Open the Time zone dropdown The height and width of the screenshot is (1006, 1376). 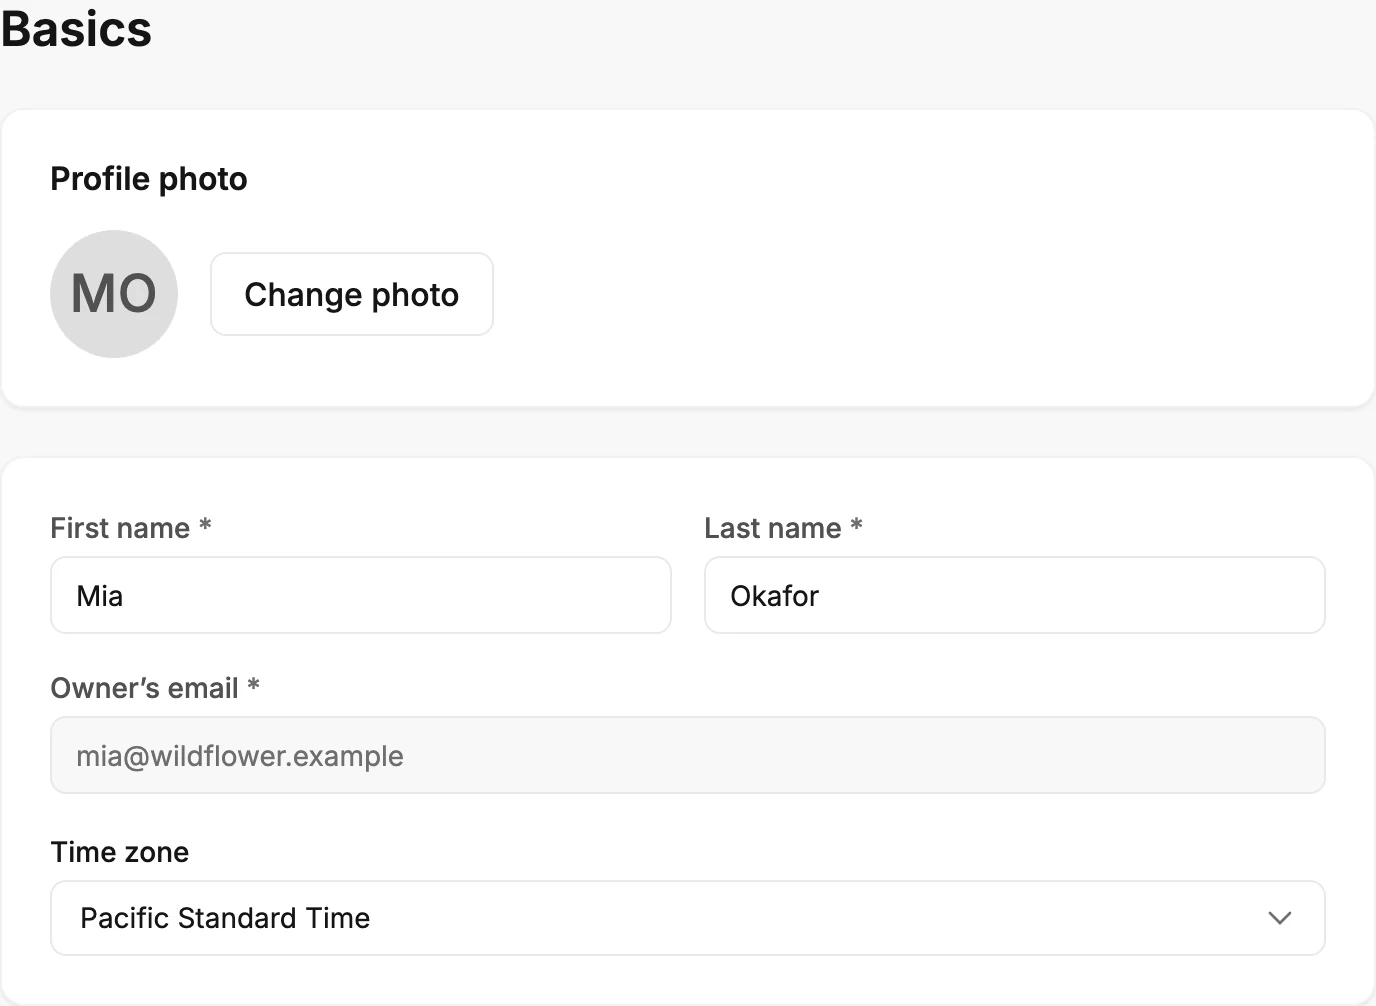pyautogui.click(x=688, y=918)
